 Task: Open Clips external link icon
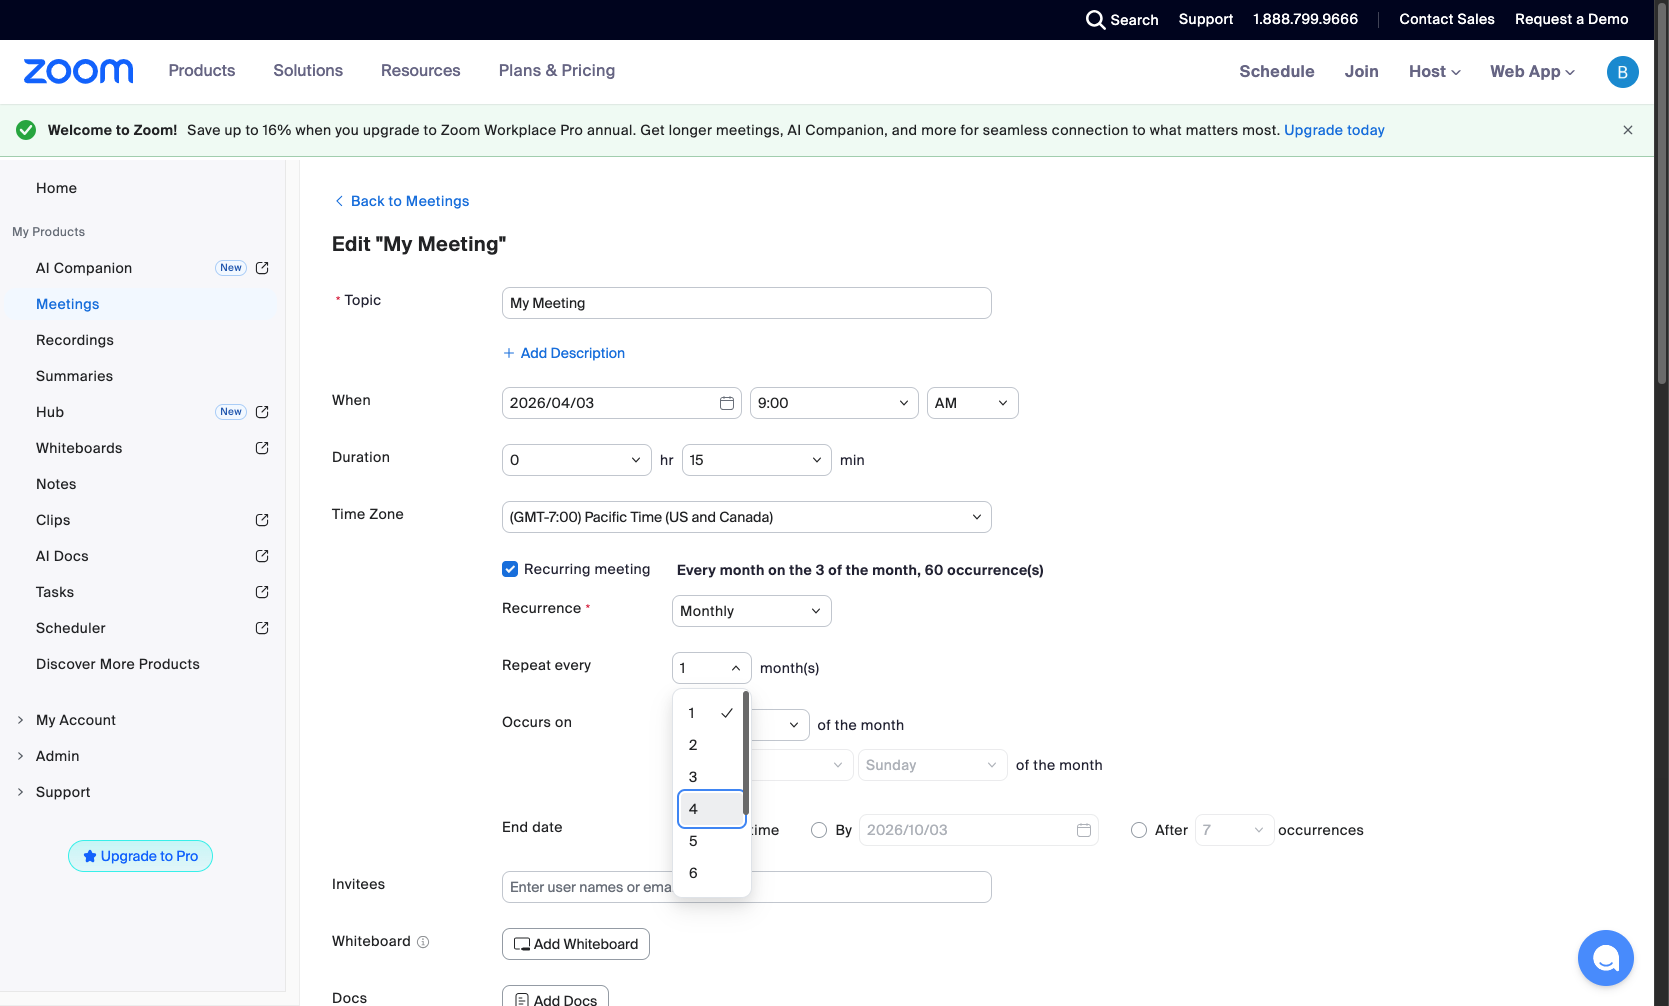262,520
